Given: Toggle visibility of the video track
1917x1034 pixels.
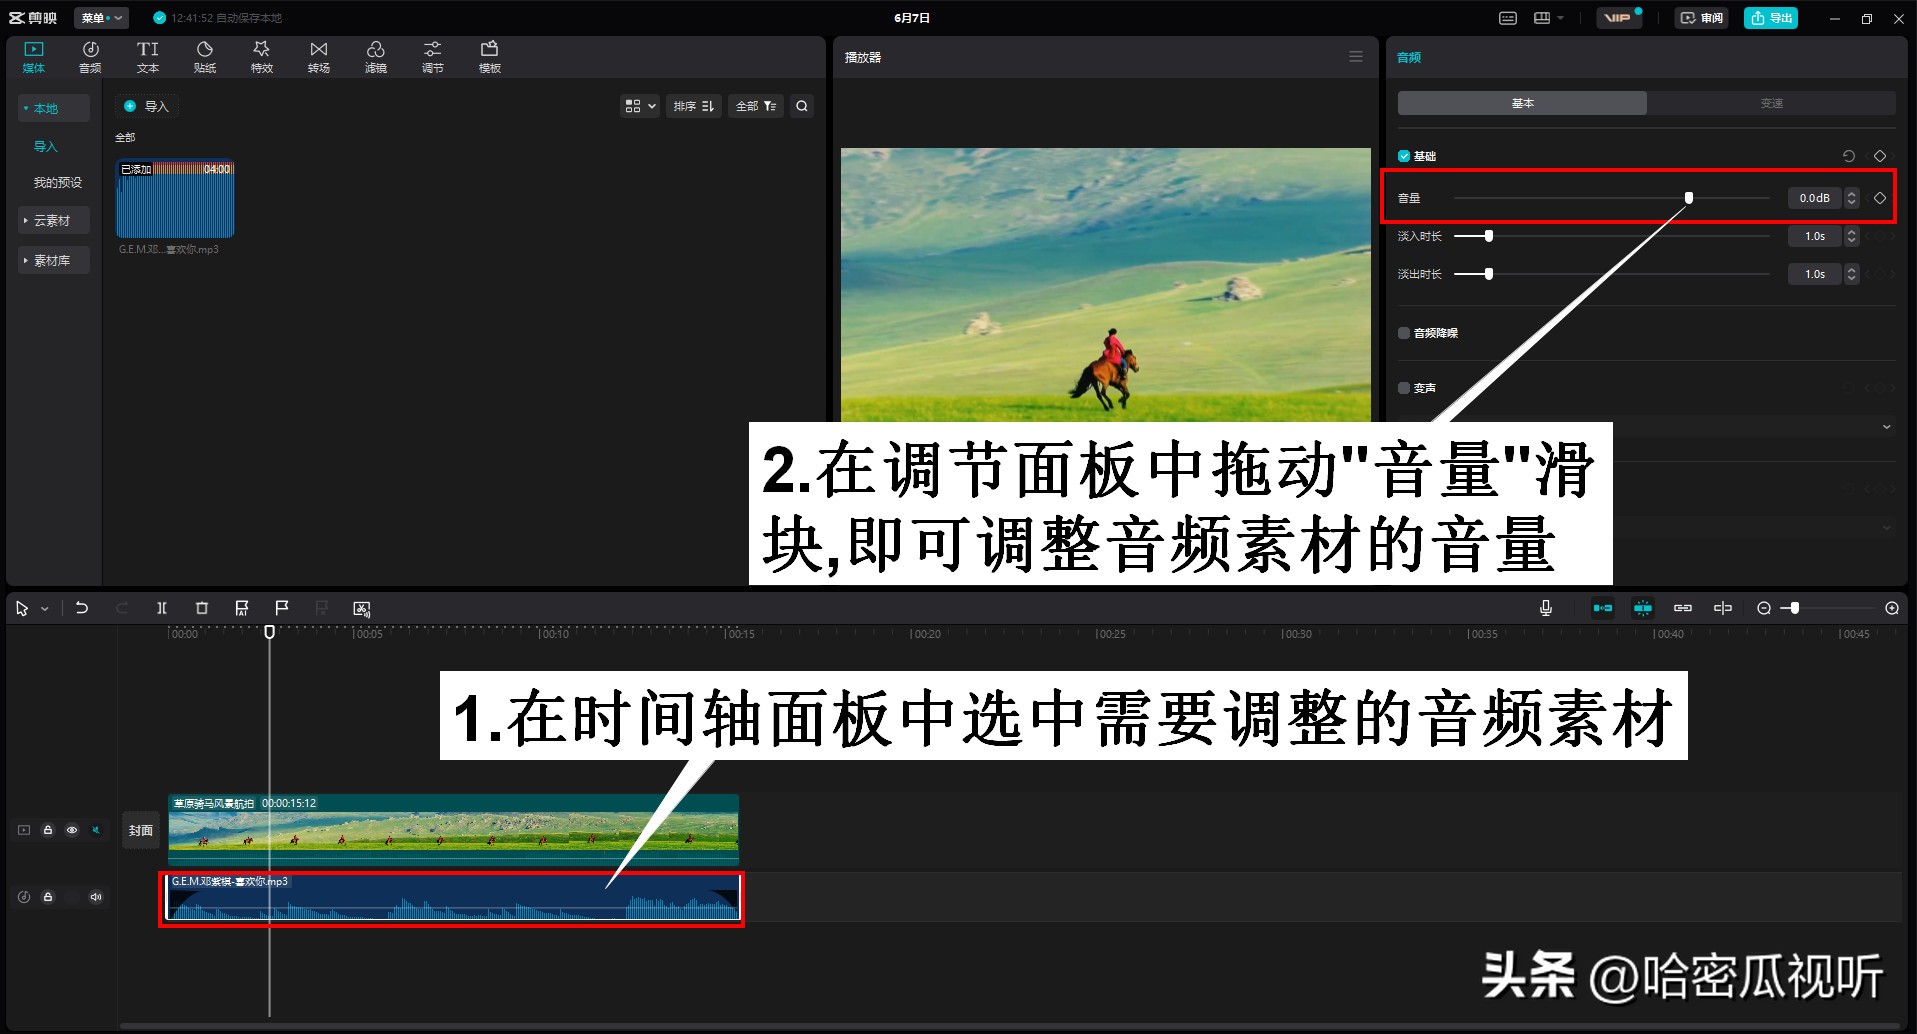Looking at the screenshot, I should [71, 829].
